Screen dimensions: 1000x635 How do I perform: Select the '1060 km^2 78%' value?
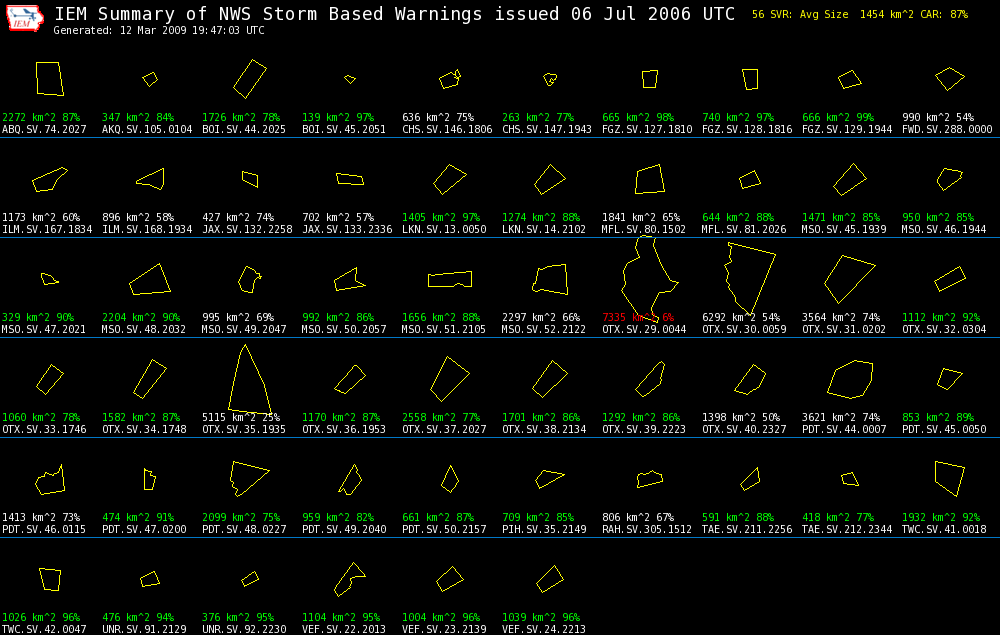[x=41, y=418]
